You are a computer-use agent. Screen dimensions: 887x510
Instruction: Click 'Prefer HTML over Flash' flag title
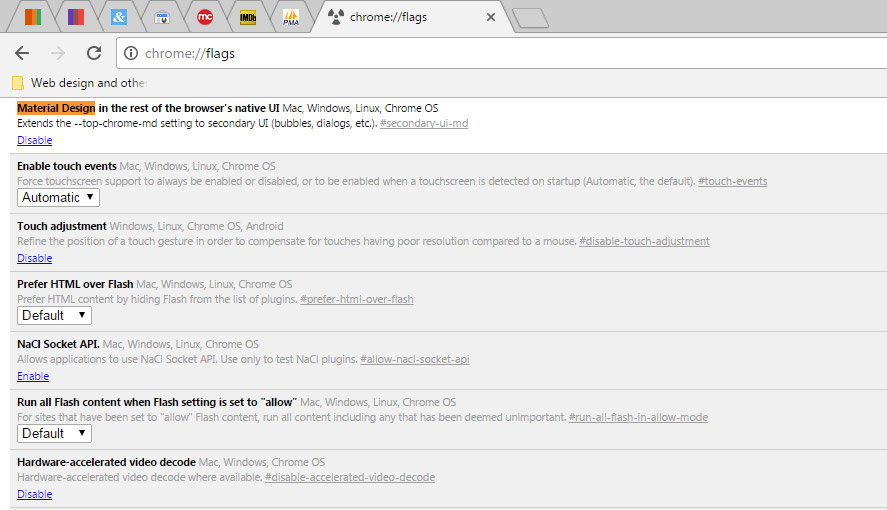[x=75, y=284]
